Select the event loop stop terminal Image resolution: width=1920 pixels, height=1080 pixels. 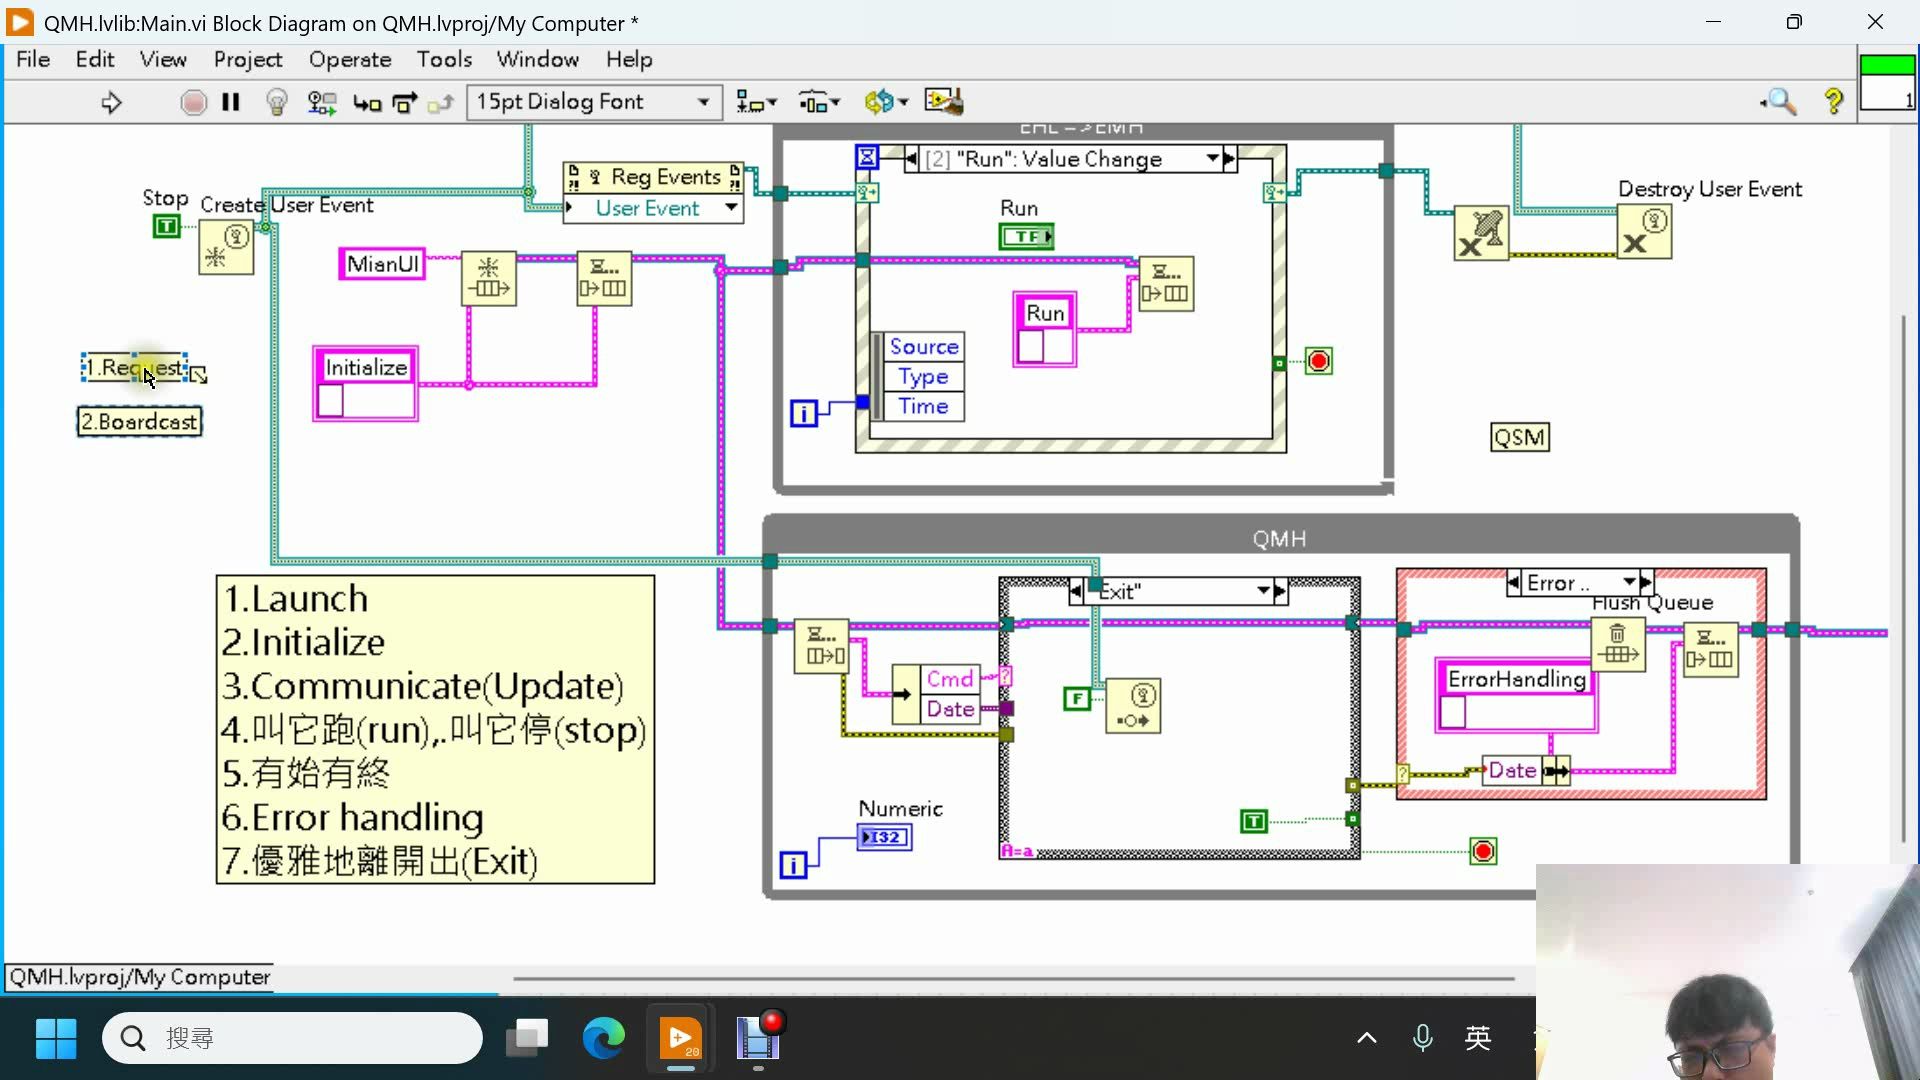pos(1319,361)
